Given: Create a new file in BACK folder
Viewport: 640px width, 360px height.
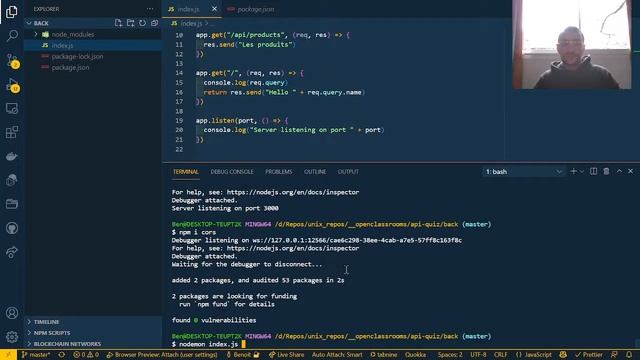Looking at the screenshot, I should pyautogui.click(x=118, y=23).
